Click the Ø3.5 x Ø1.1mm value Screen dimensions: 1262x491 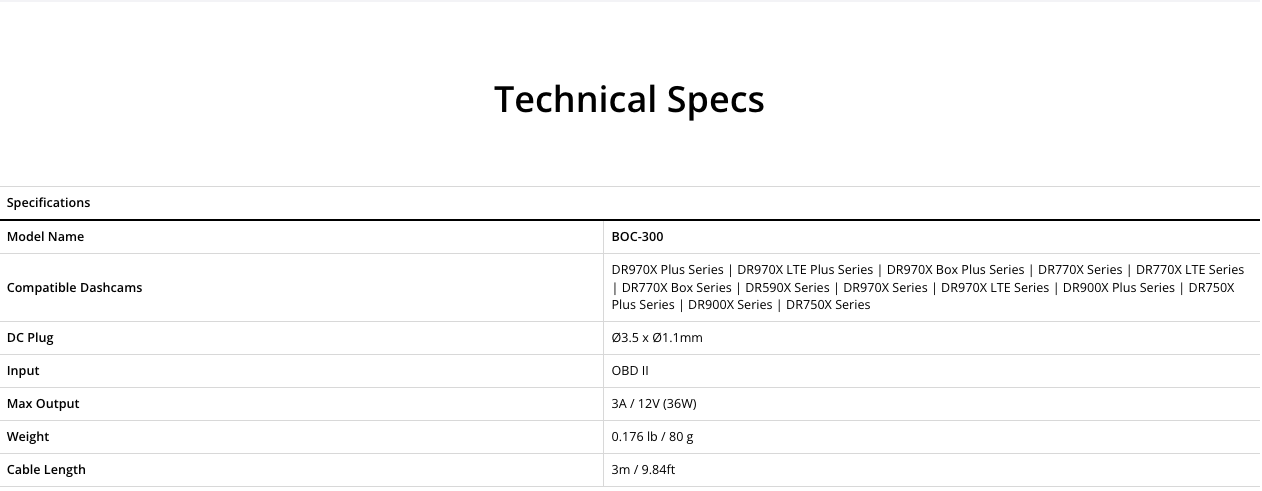tap(657, 338)
